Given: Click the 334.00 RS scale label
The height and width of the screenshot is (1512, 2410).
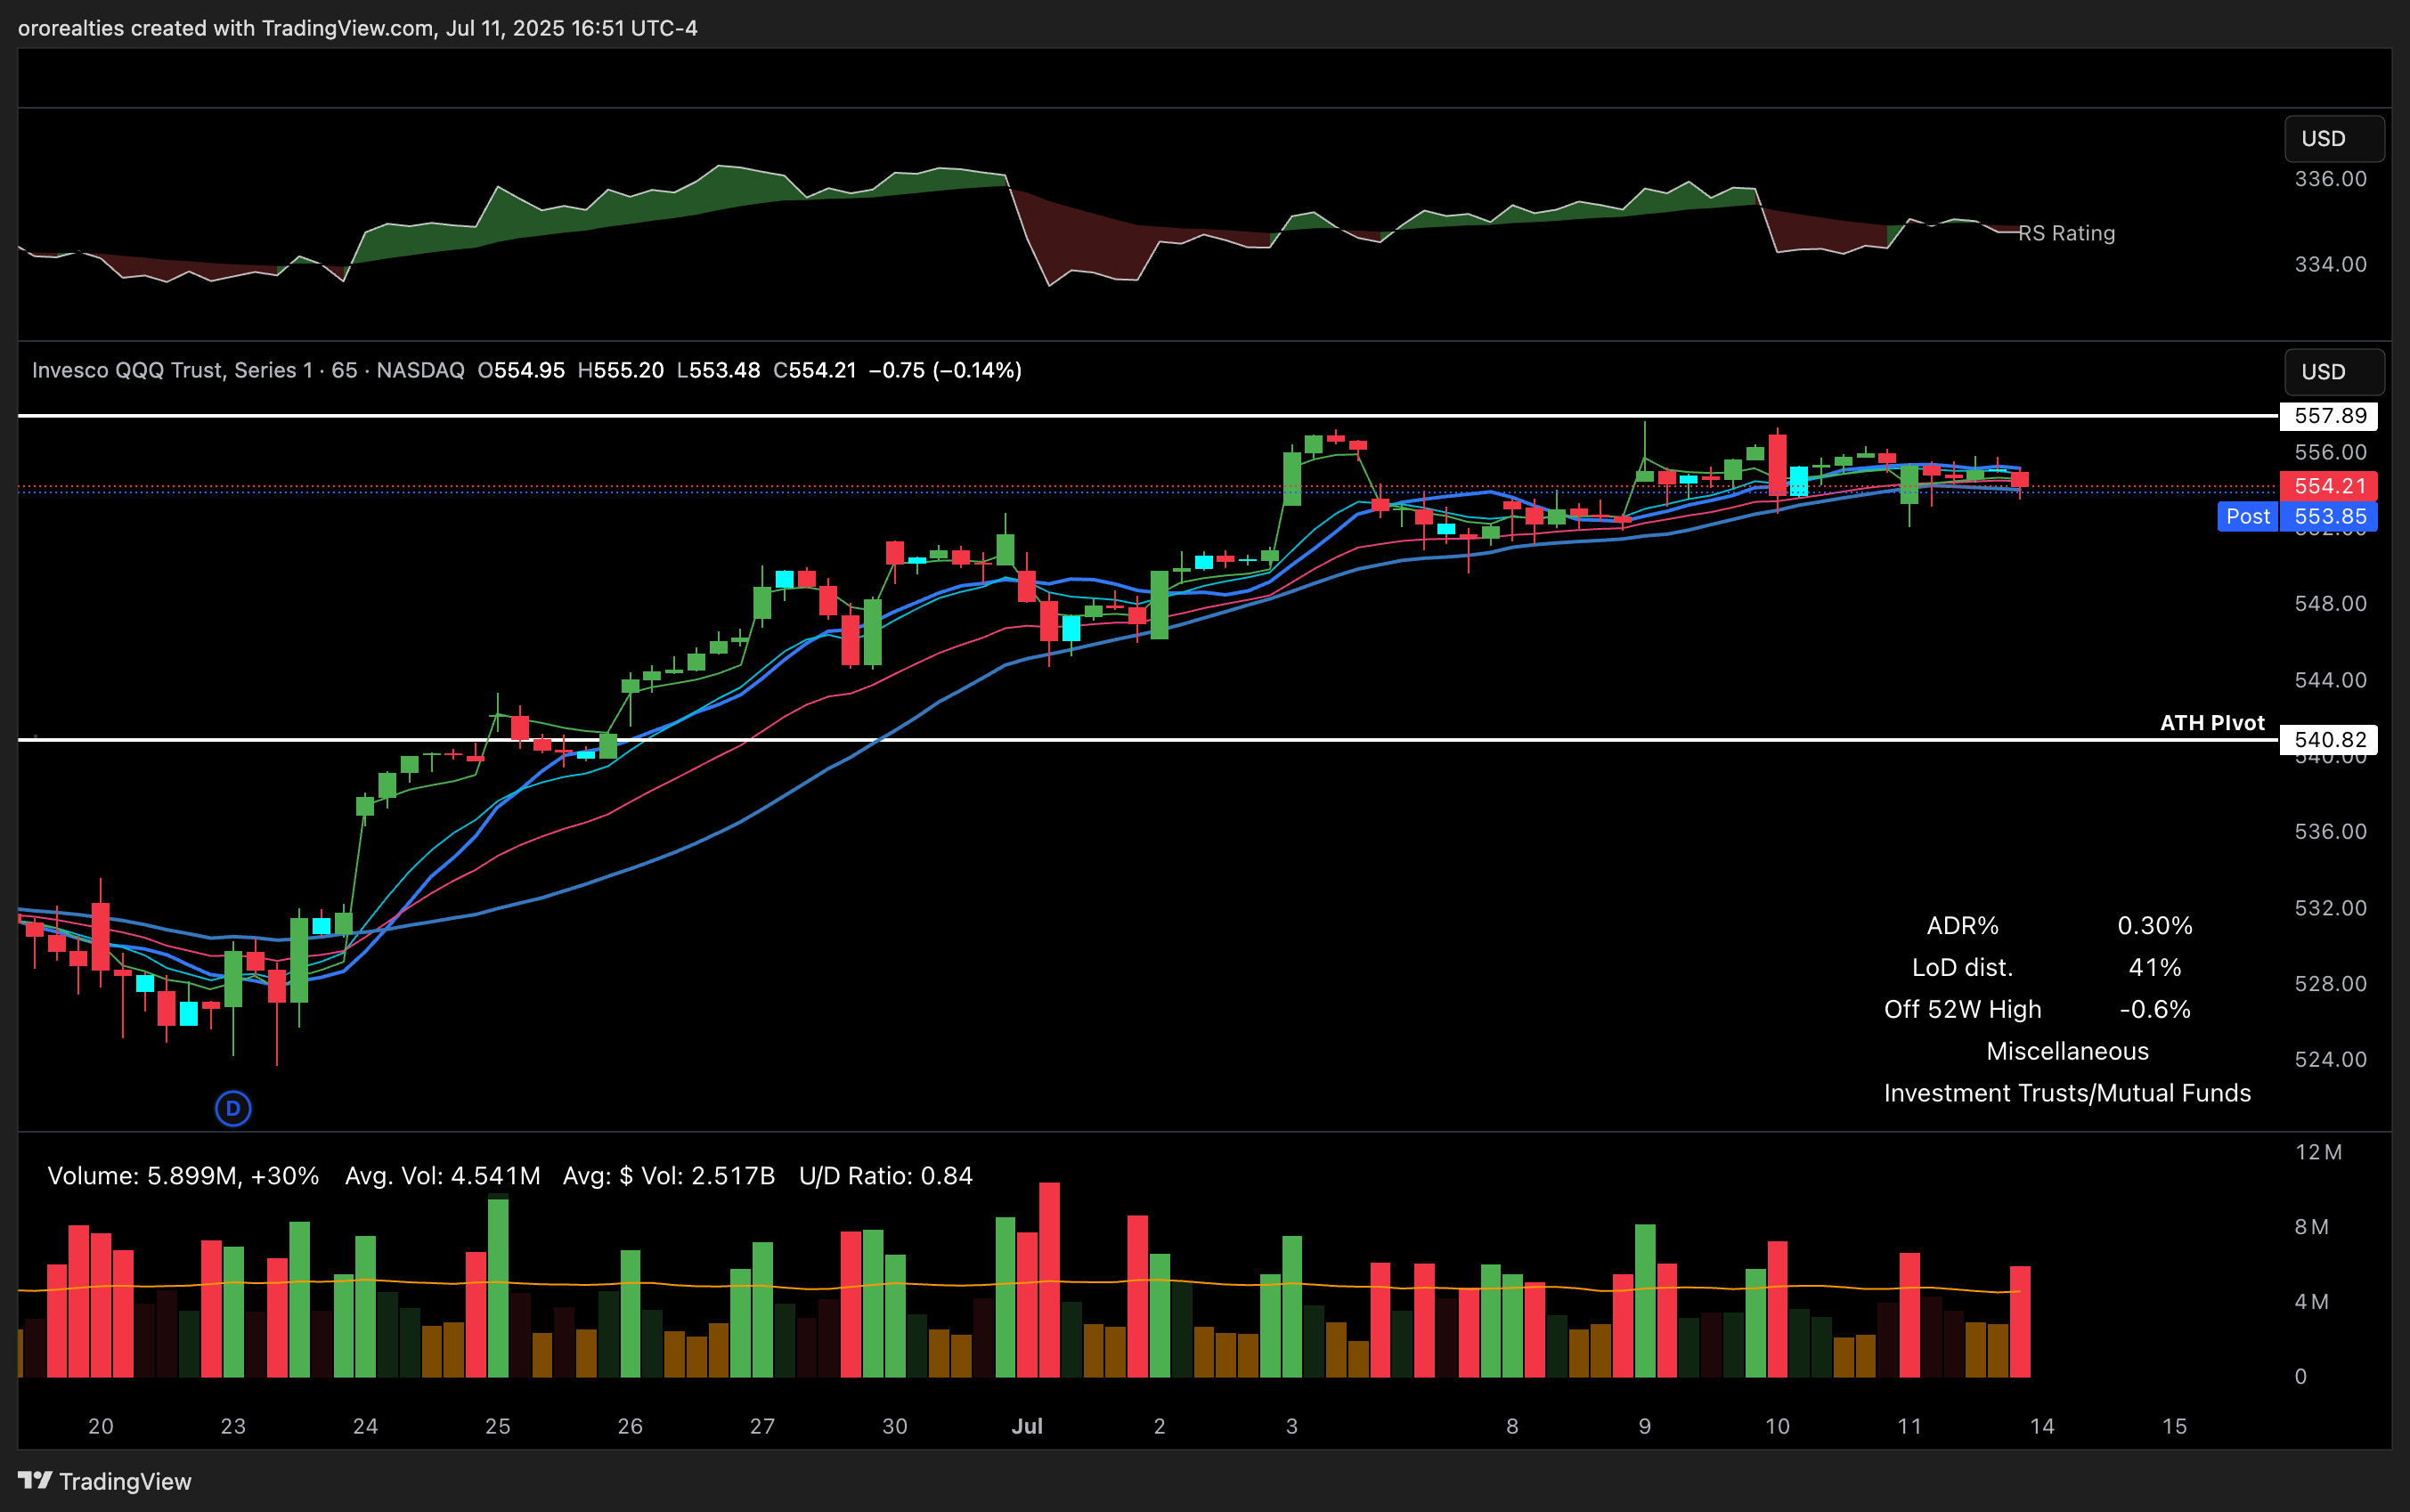Looking at the screenshot, I should (x=2331, y=264).
